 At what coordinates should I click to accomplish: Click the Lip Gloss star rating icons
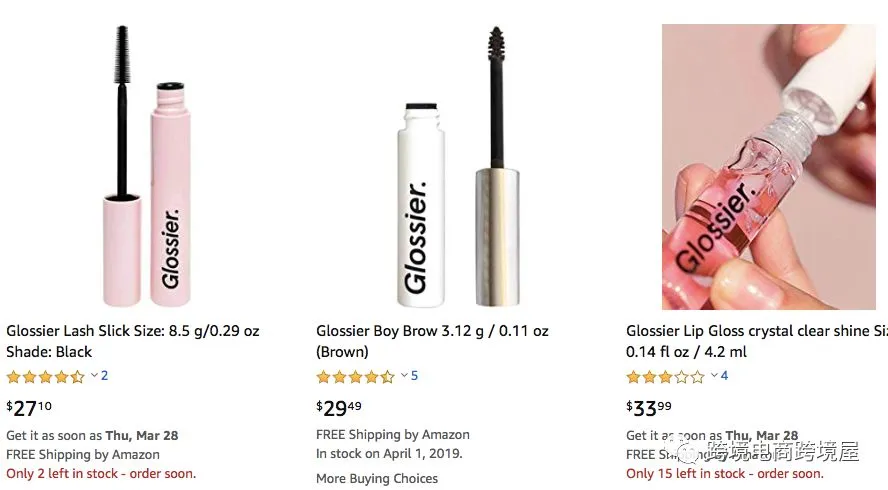pos(665,377)
